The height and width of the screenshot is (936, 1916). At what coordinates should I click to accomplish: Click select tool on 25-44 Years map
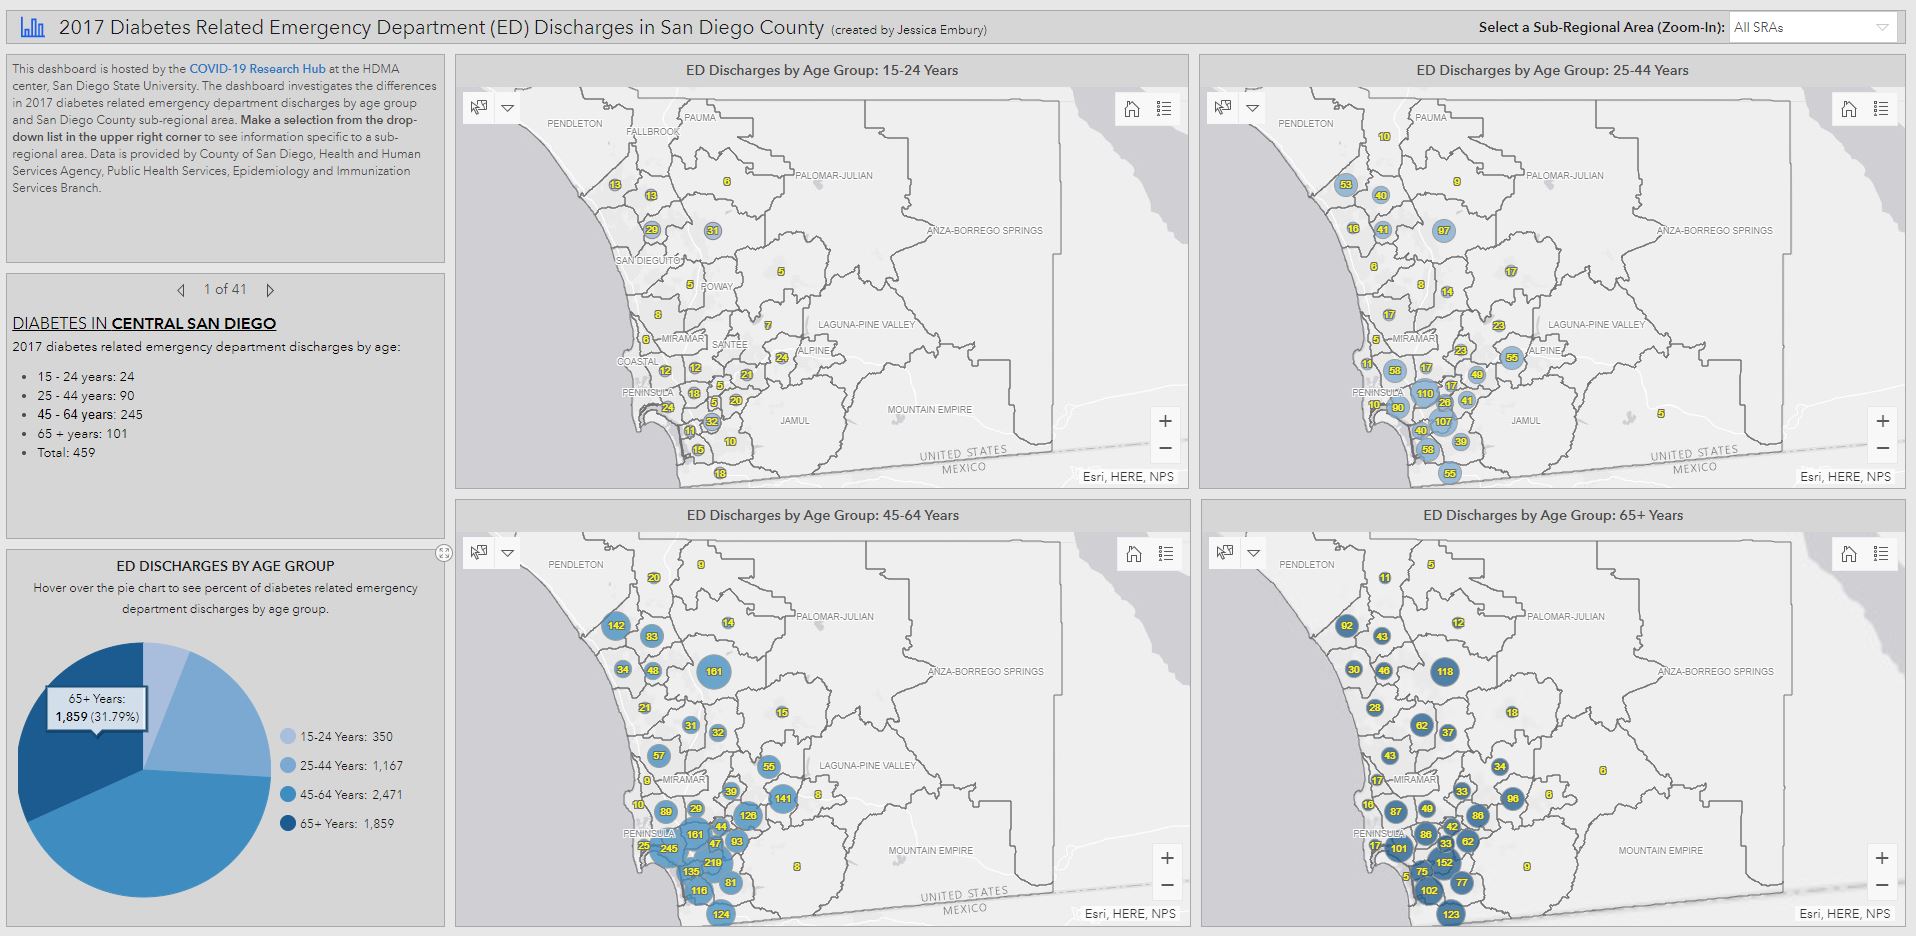pyautogui.click(x=1223, y=108)
